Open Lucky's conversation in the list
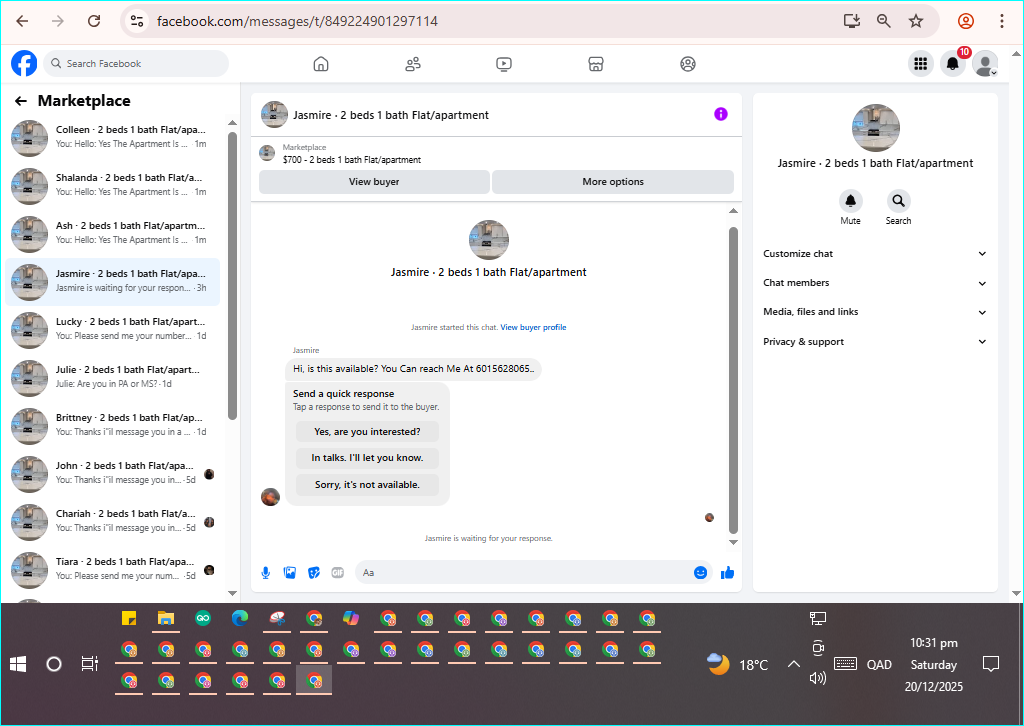The image size is (1024, 726). 112,330
